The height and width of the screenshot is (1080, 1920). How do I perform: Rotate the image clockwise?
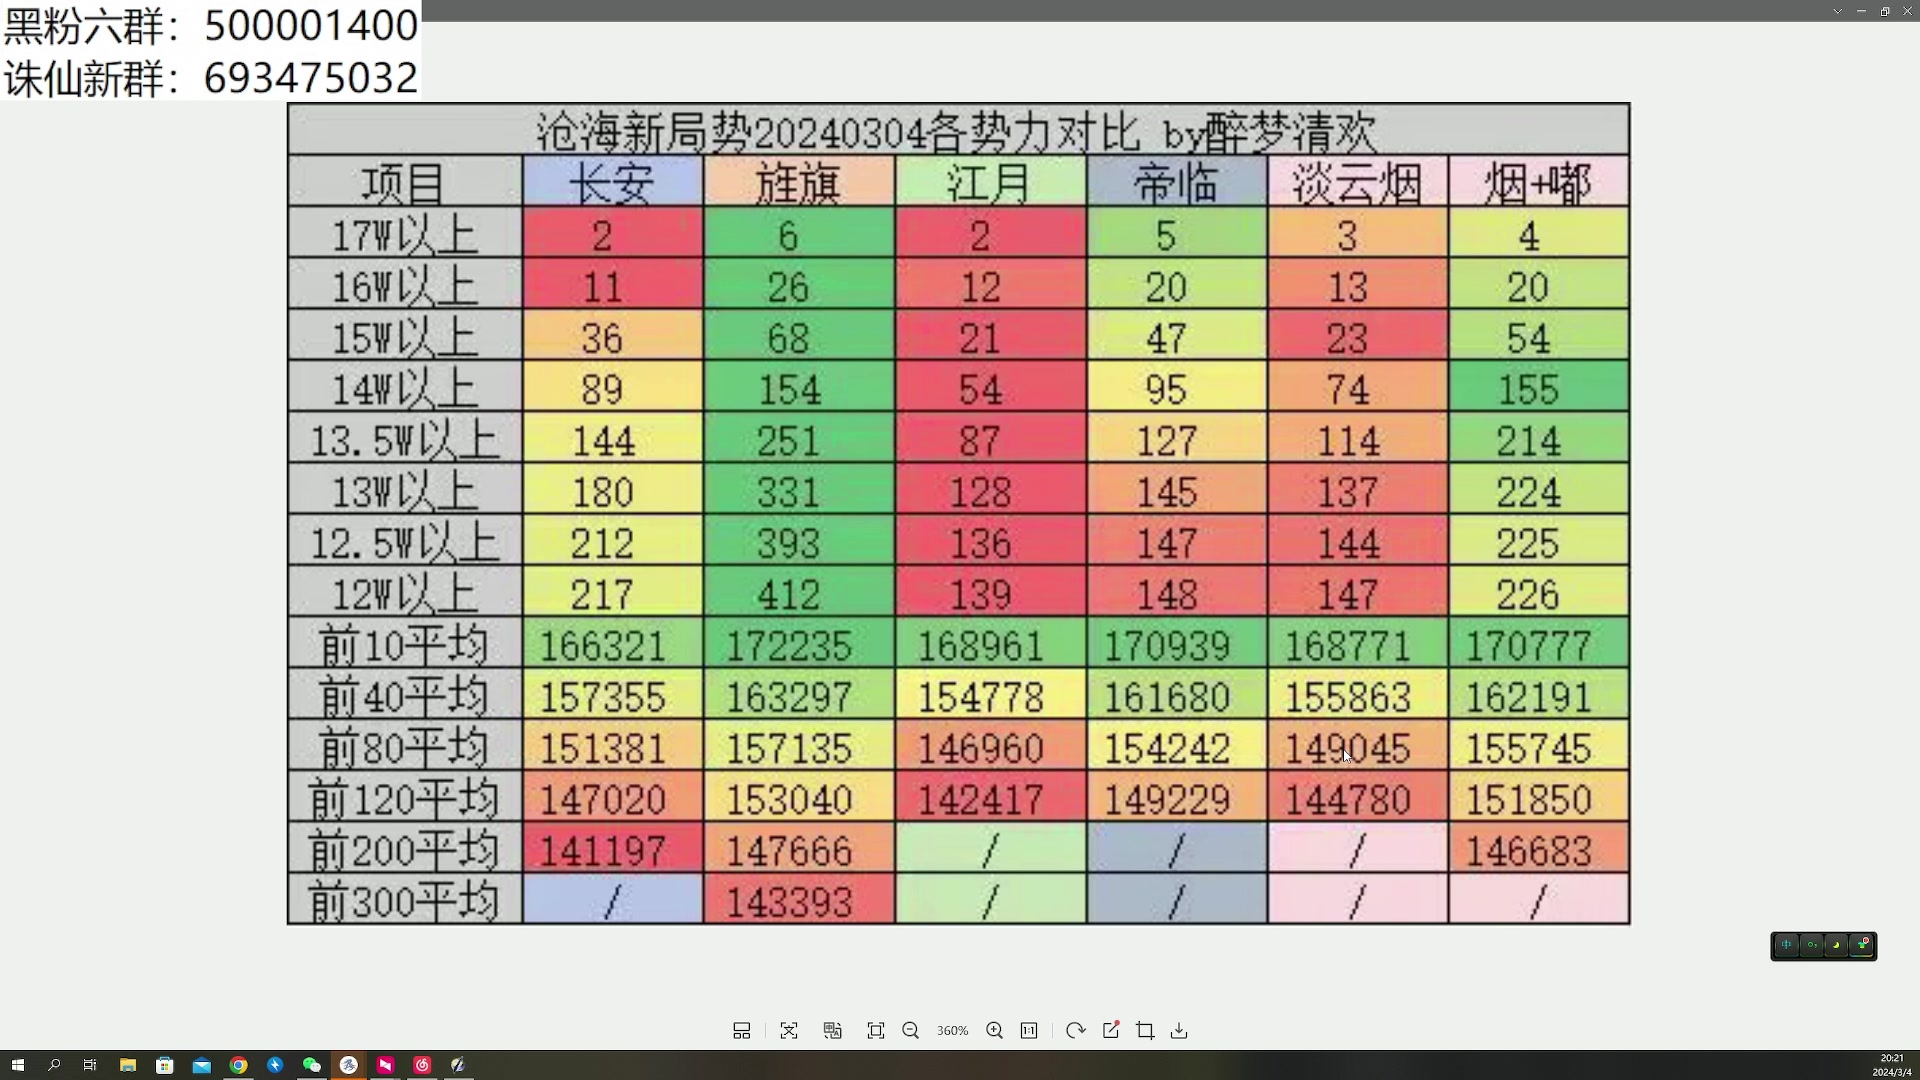1075,1031
